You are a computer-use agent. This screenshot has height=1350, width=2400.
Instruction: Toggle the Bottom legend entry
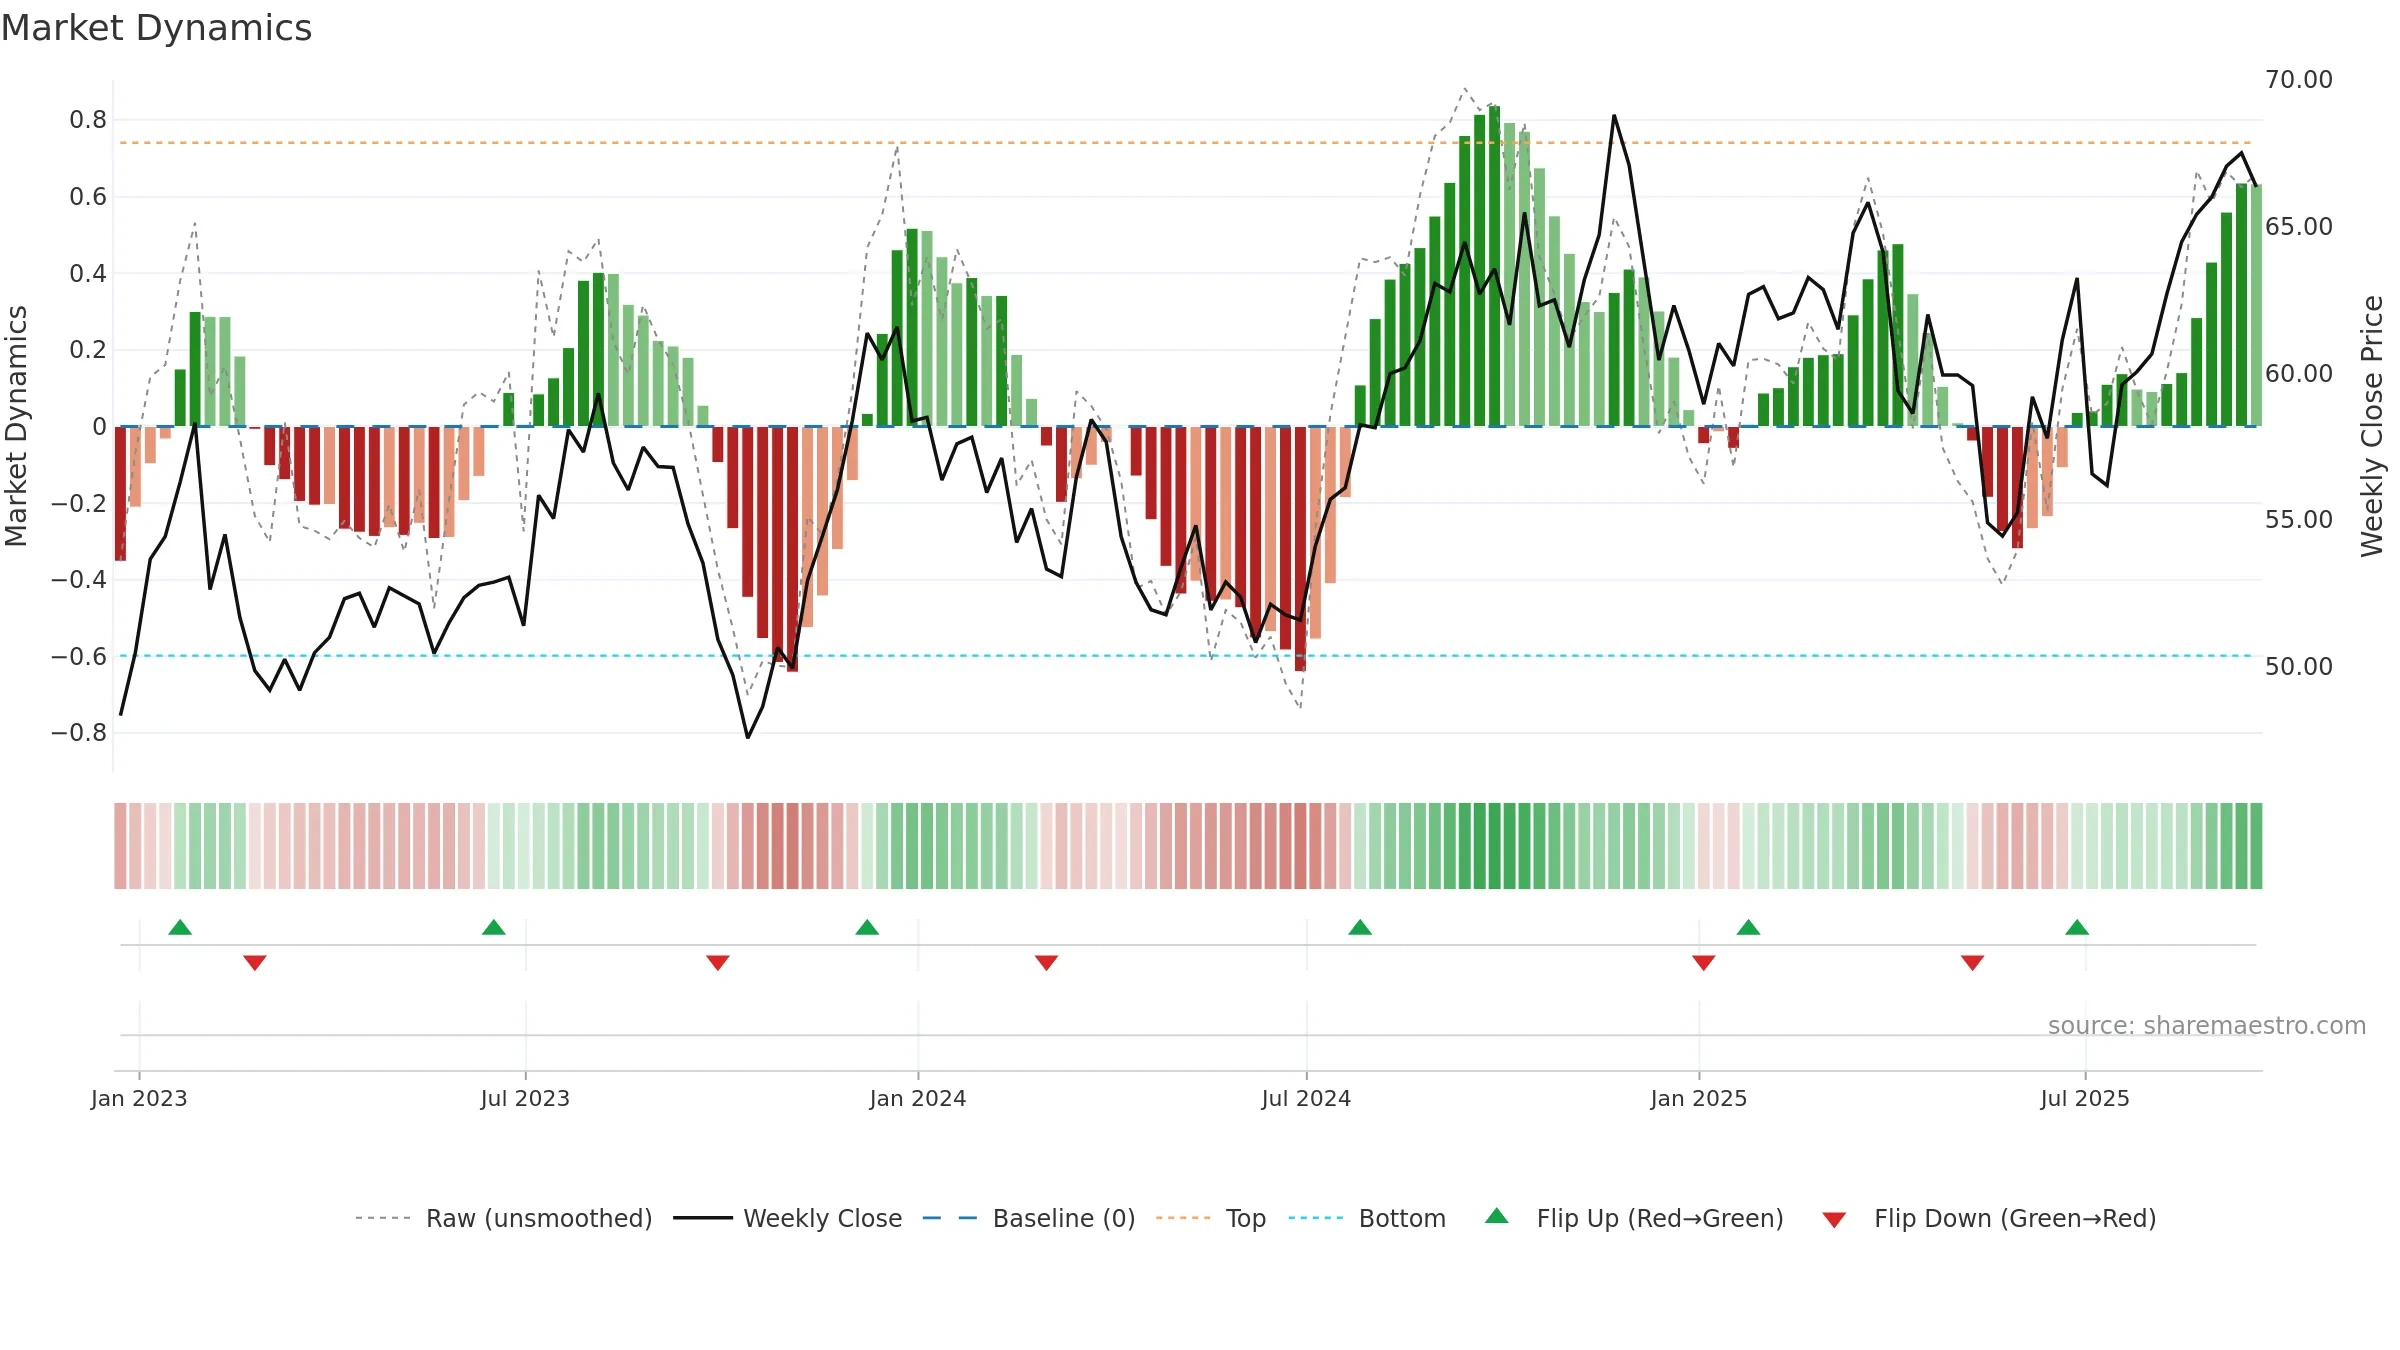click(x=1367, y=1218)
